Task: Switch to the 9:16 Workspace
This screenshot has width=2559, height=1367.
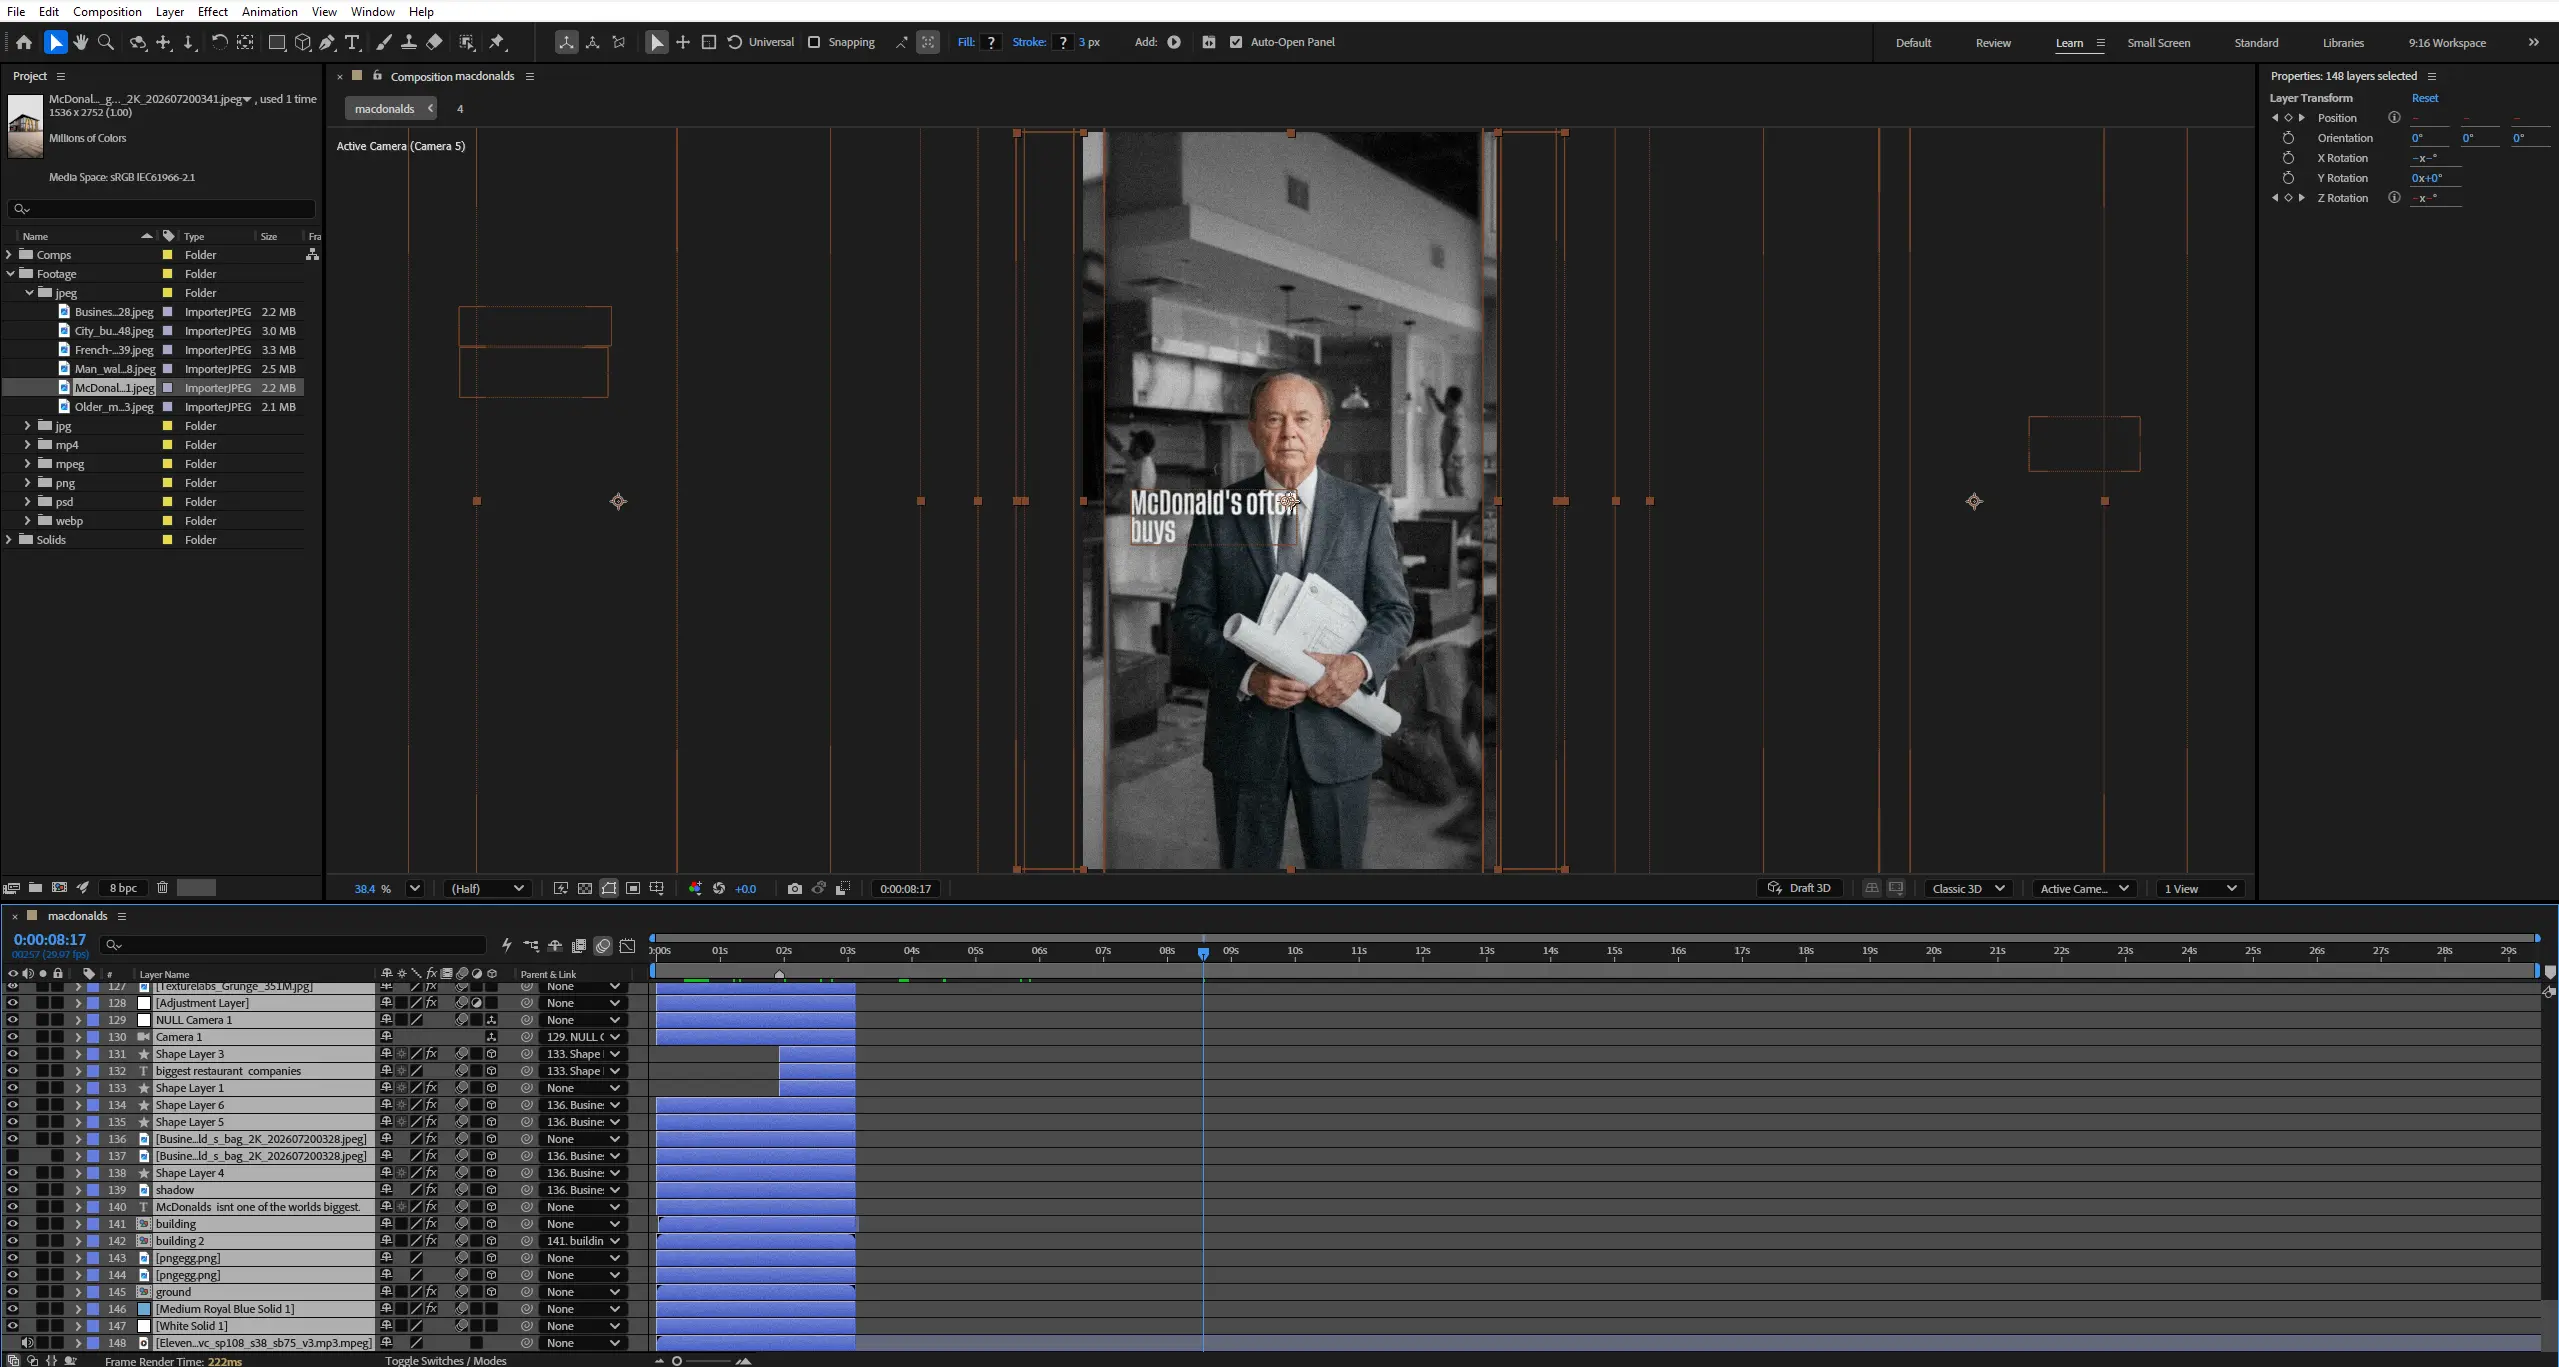Action: coord(2447,43)
